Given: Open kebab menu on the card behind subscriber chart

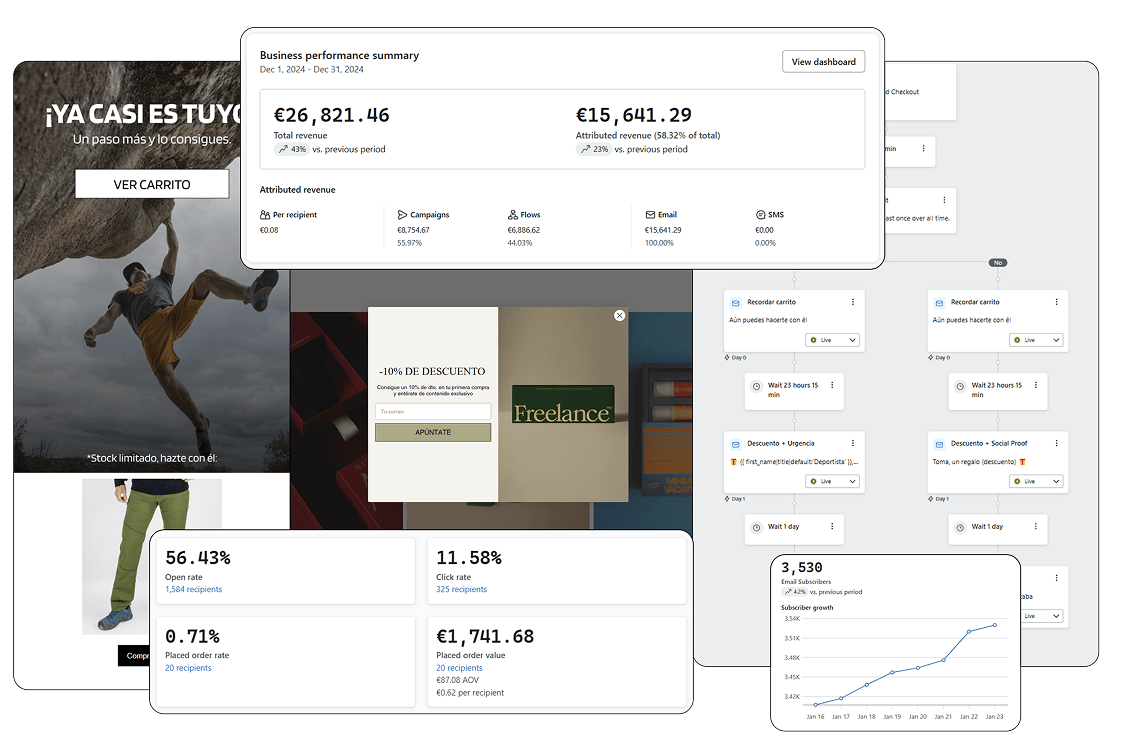Looking at the screenshot, I should pyautogui.click(x=1056, y=578).
